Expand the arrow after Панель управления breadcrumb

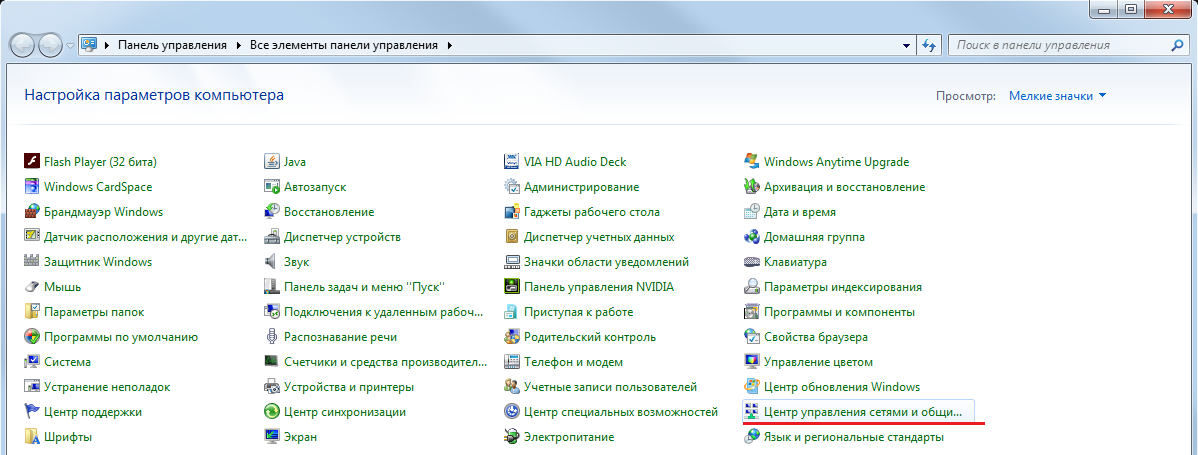[238, 45]
